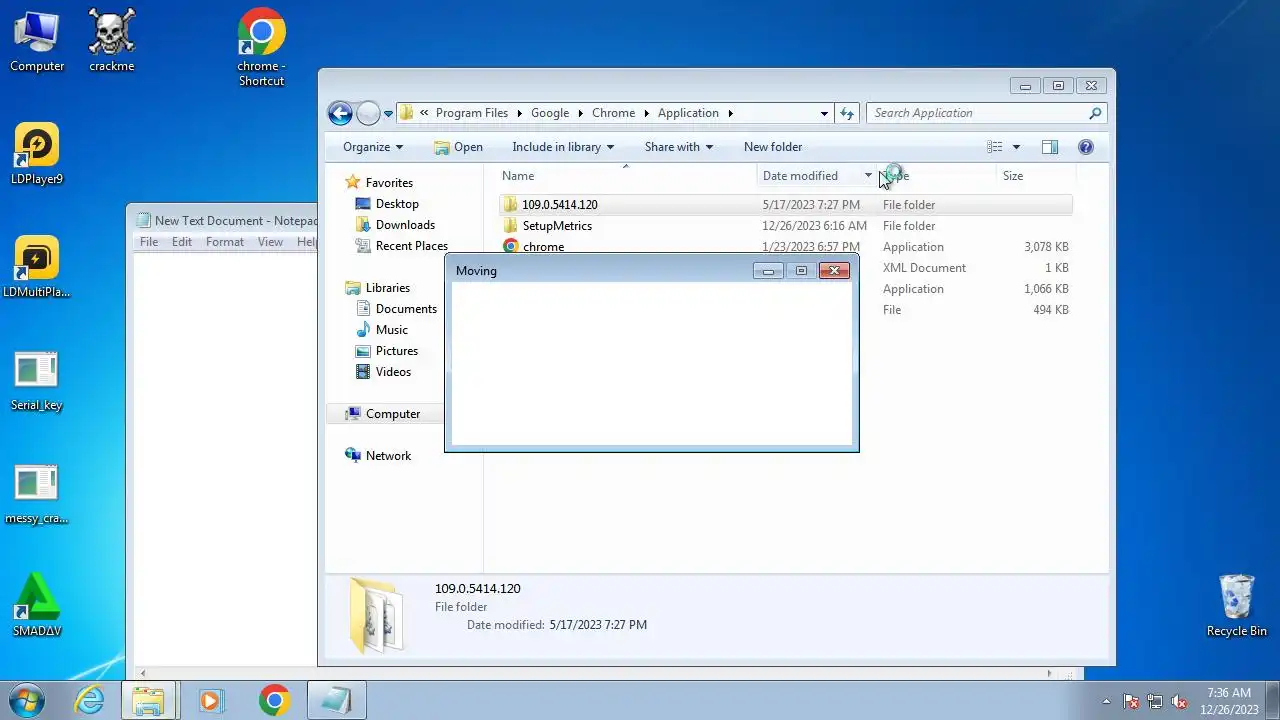1280x720 pixels.
Task: Click the Recycle Bin desktop icon
Action: point(1237,605)
